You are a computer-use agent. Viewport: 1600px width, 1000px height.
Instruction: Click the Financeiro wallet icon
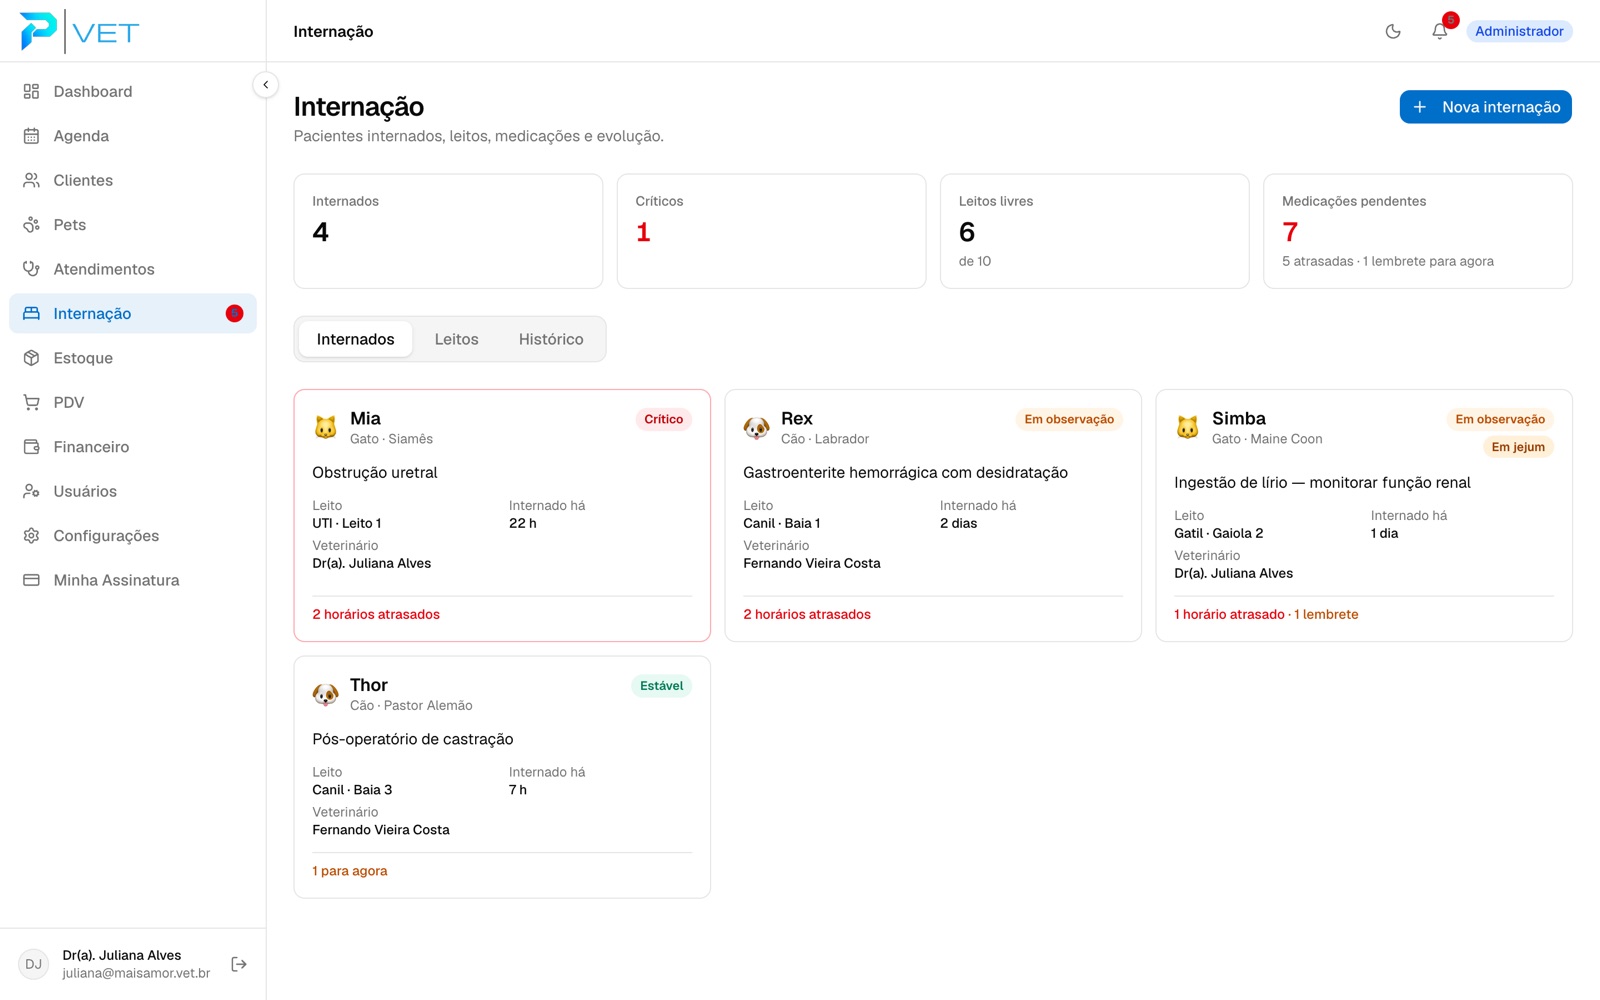tap(31, 447)
